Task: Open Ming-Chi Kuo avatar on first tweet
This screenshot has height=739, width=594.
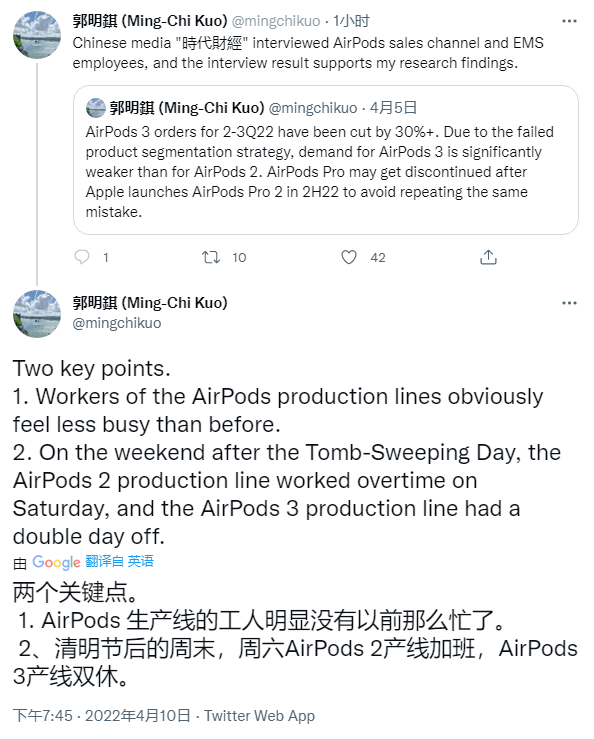Action: coord(37,35)
